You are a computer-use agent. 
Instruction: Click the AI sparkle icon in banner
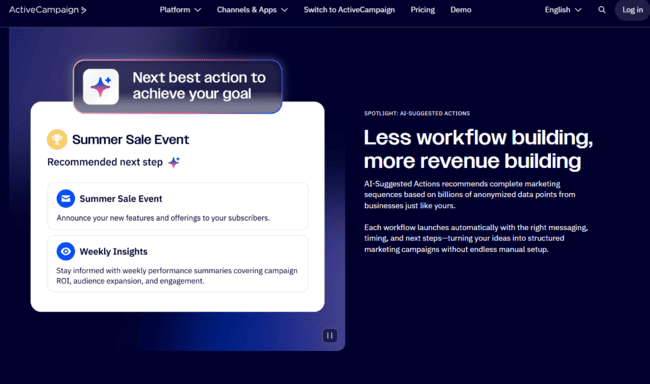coord(101,87)
